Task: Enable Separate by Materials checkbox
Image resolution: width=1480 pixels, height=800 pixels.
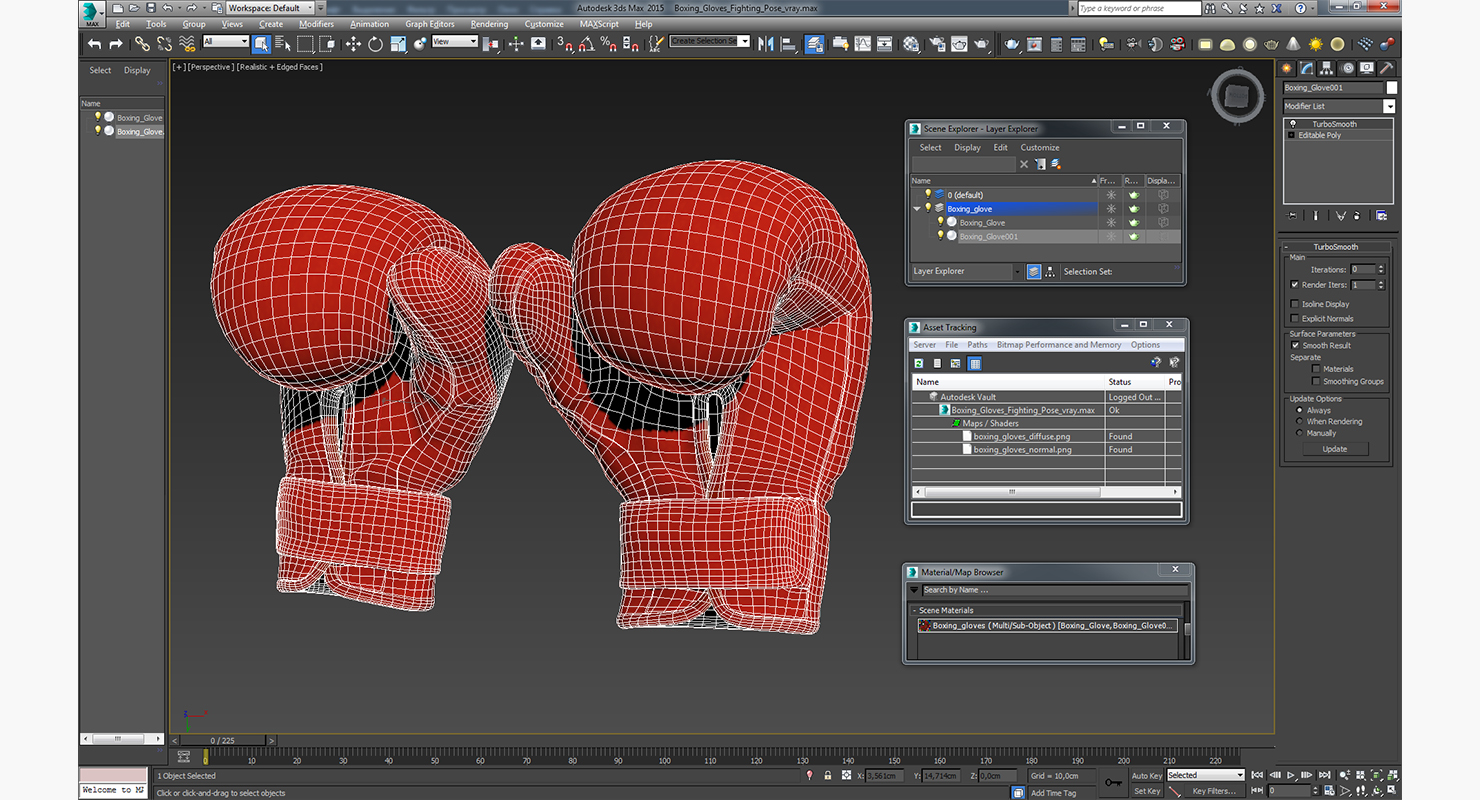Action: (1316, 368)
